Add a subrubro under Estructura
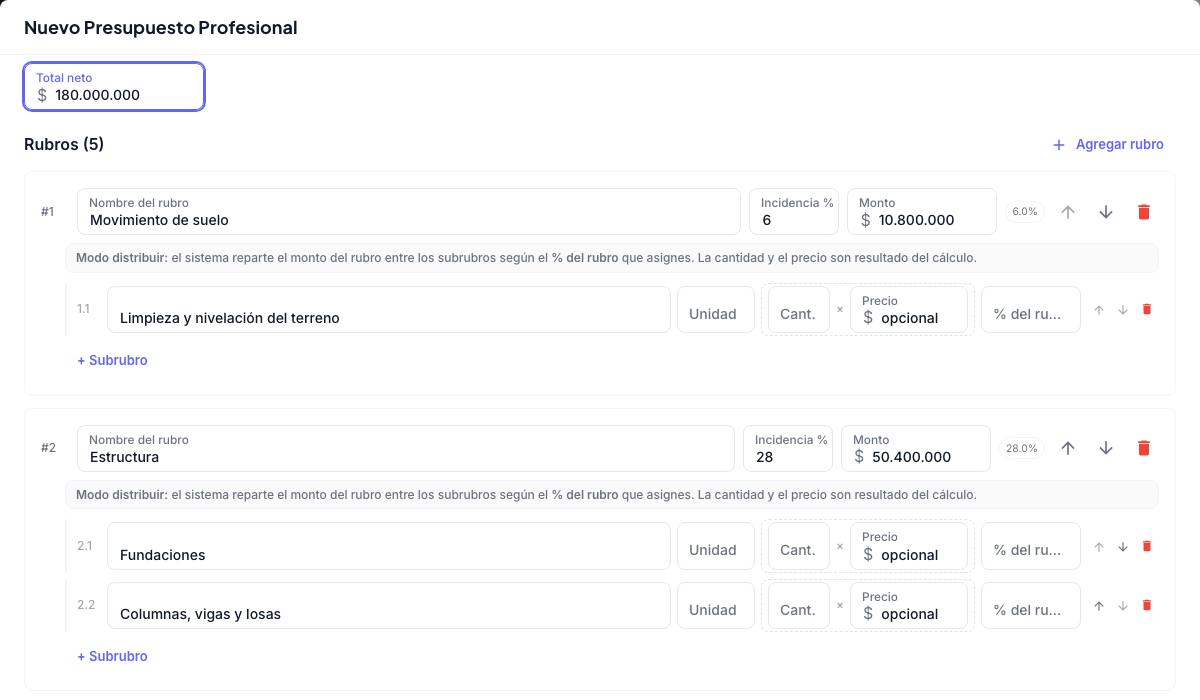Image resolution: width=1200 pixels, height=700 pixels. coord(112,656)
